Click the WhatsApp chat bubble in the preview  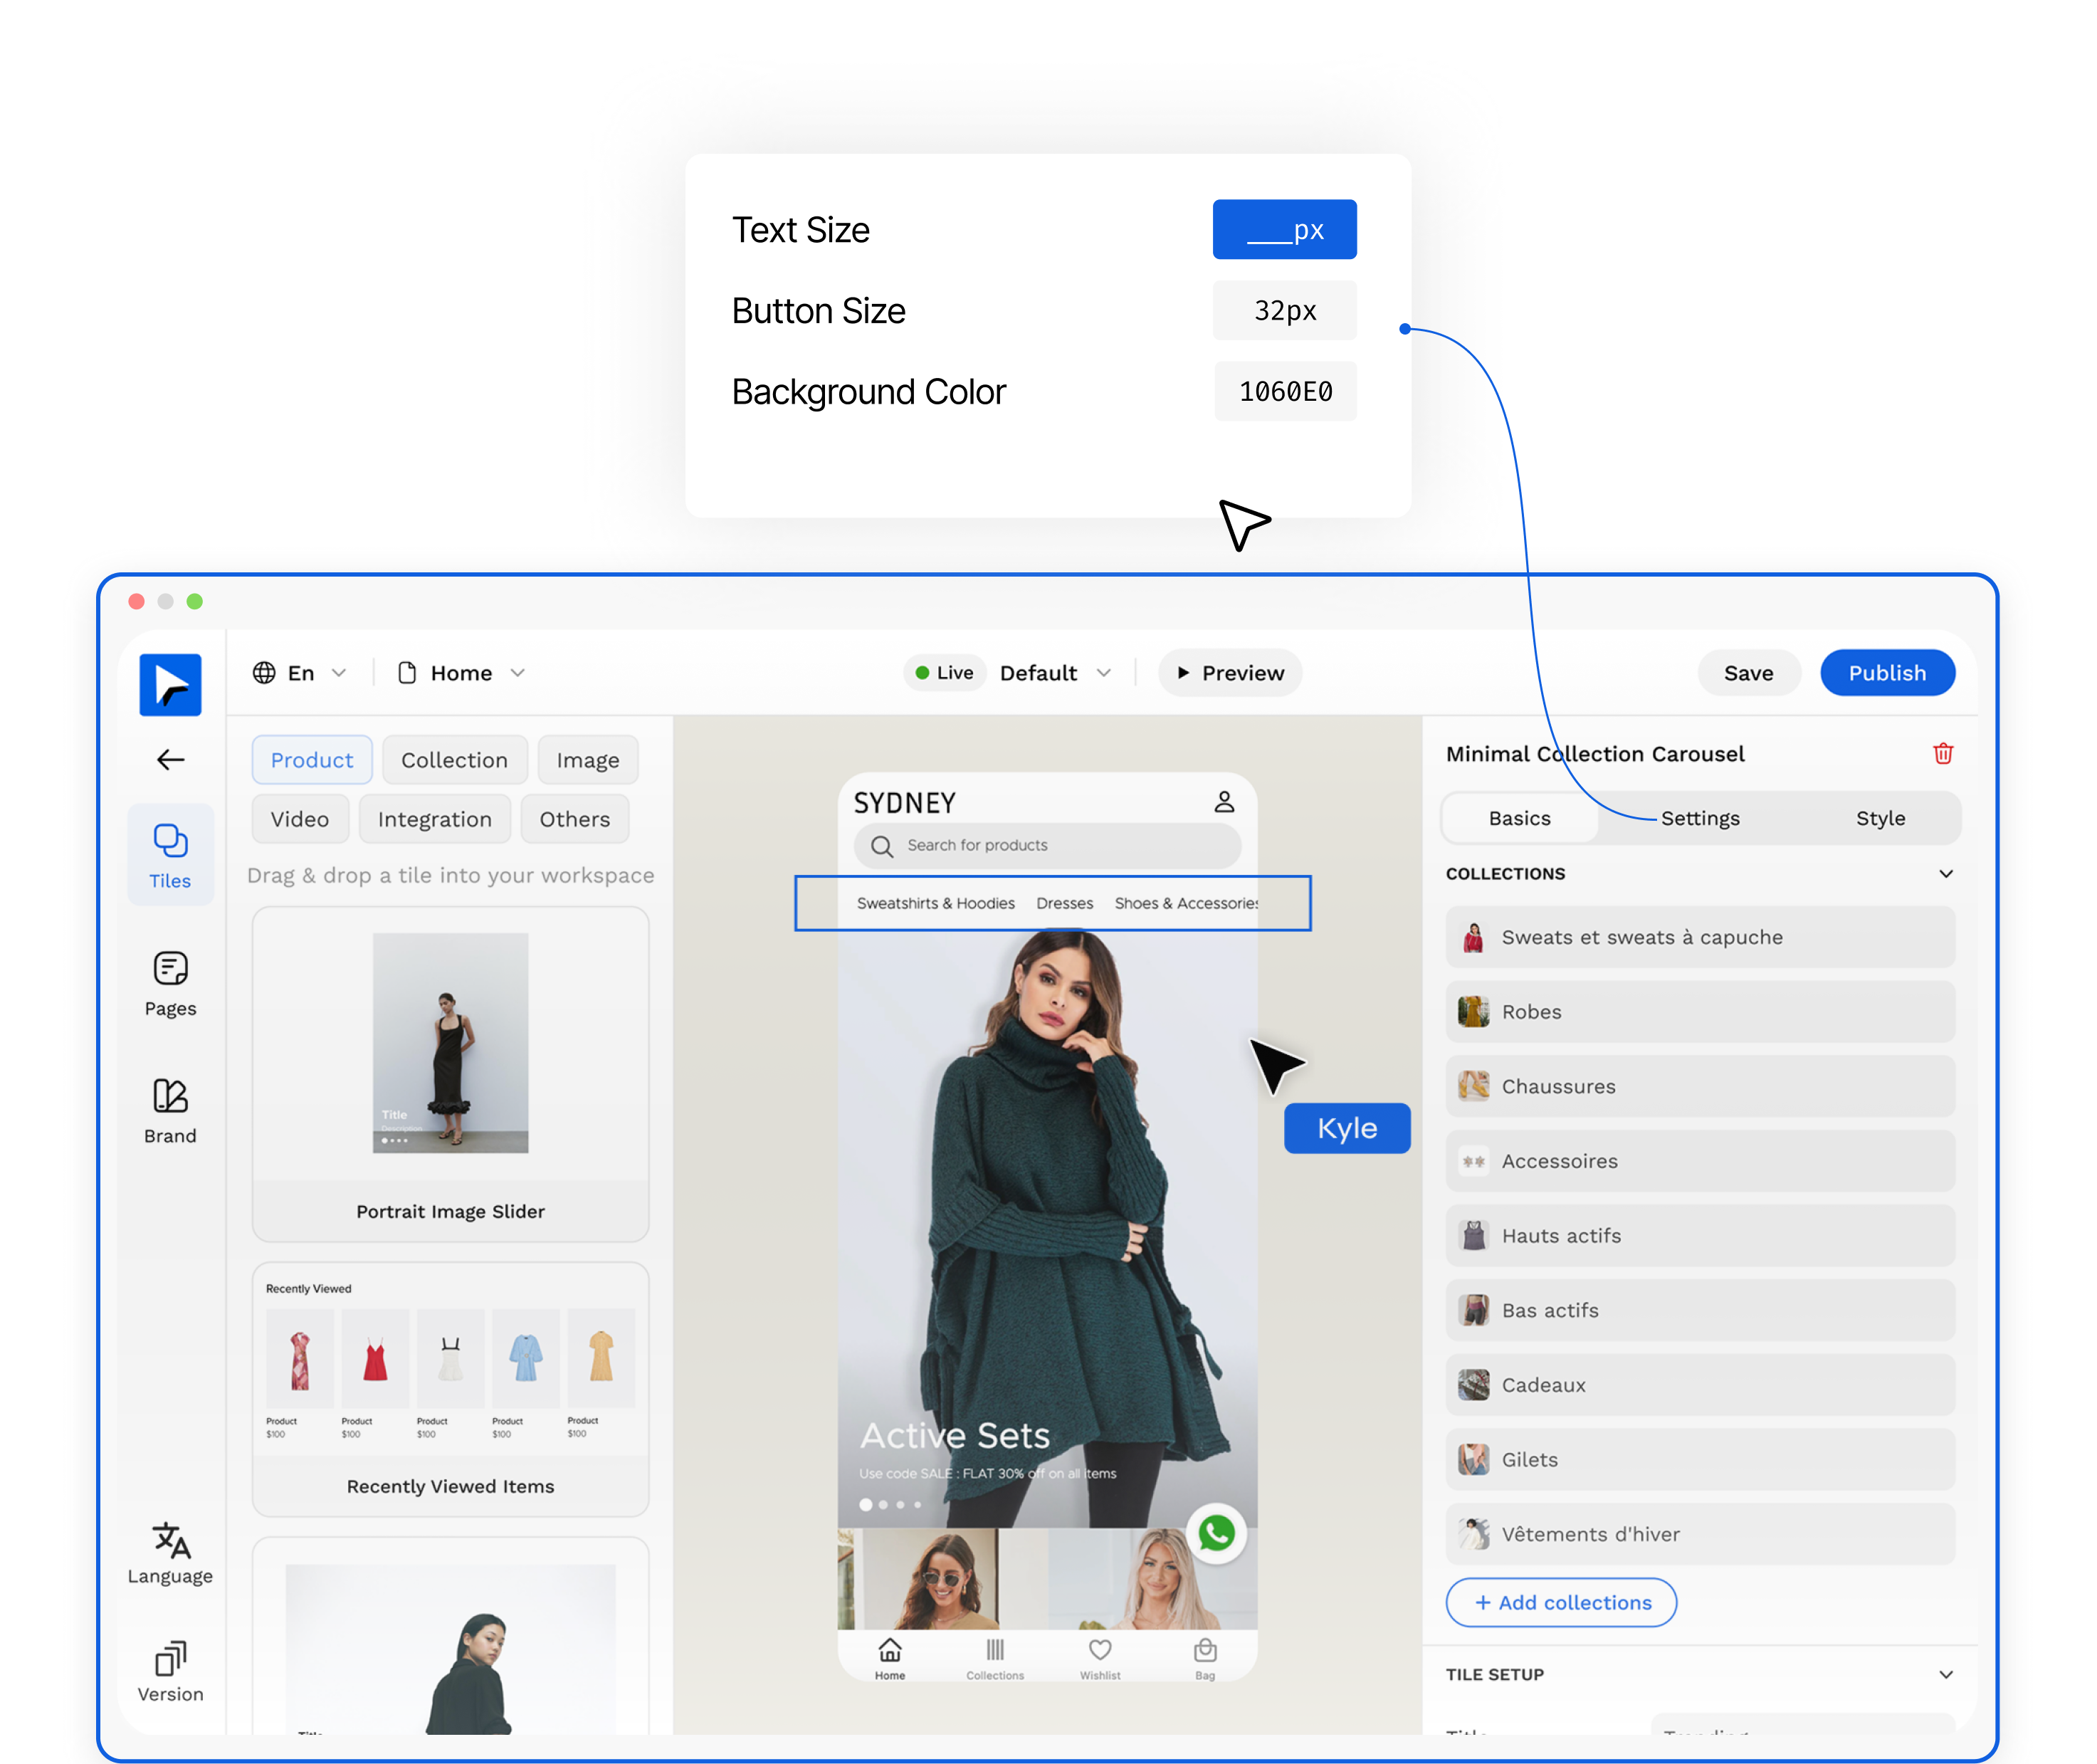pyautogui.click(x=1216, y=1533)
